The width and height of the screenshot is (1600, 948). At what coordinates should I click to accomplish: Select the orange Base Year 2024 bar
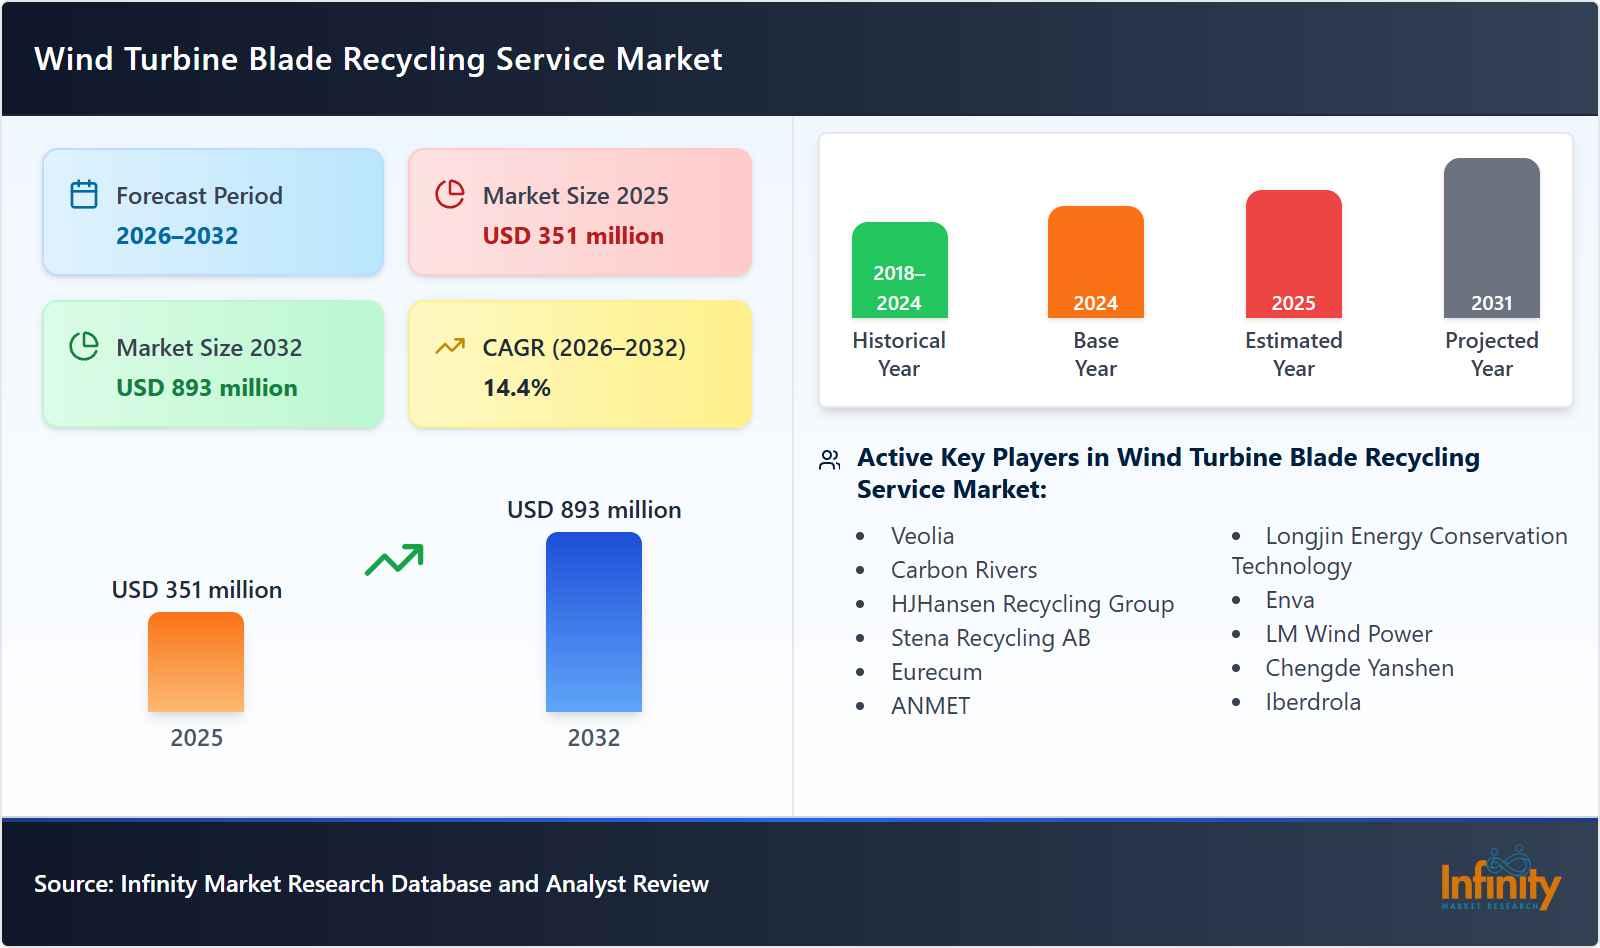[1094, 262]
